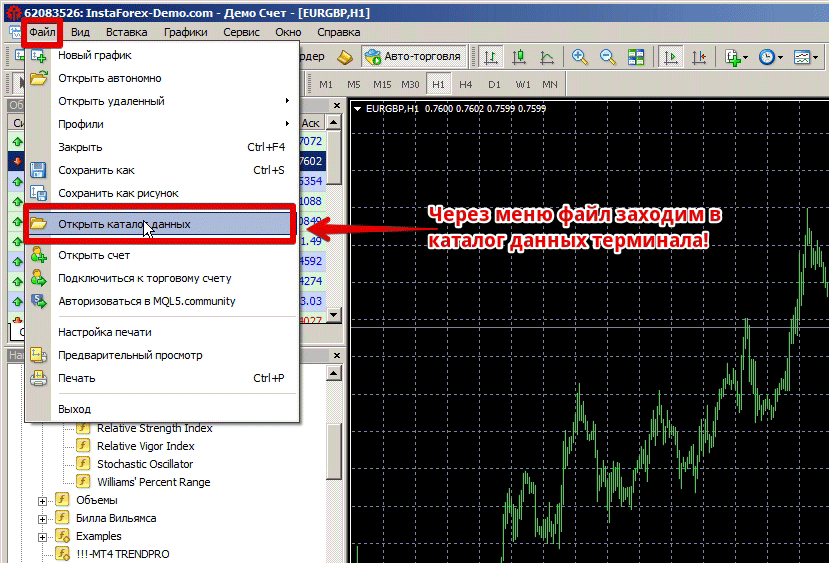Switch chart to bar chart view
This screenshot has height=563, width=829.
point(491,57)
